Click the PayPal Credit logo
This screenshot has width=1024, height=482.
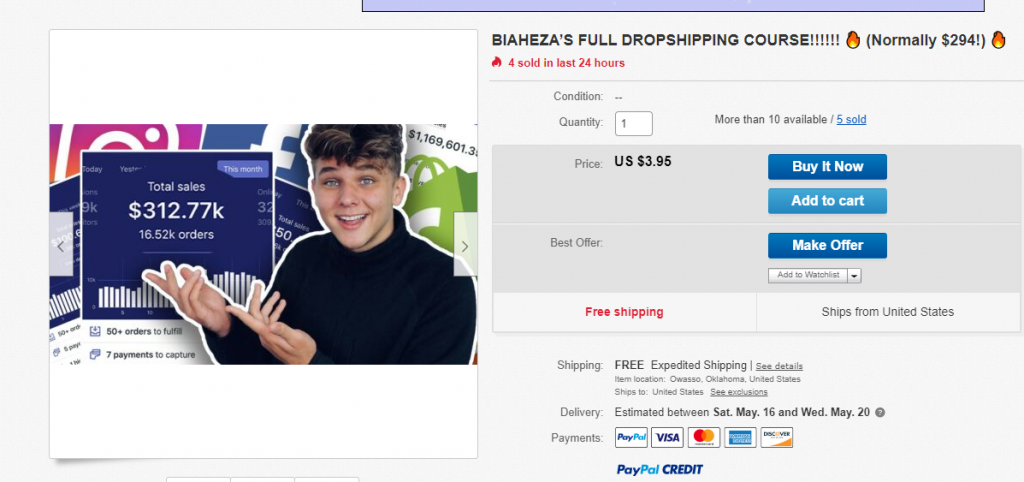tap(659, 469)
